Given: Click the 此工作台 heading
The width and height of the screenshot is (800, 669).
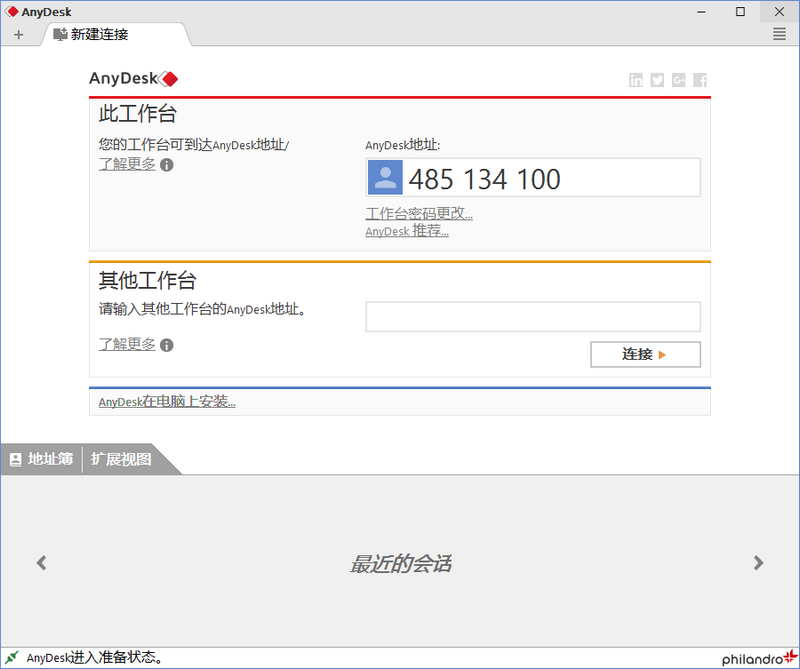Looking at the screenshot, I should tap(138, 113).
